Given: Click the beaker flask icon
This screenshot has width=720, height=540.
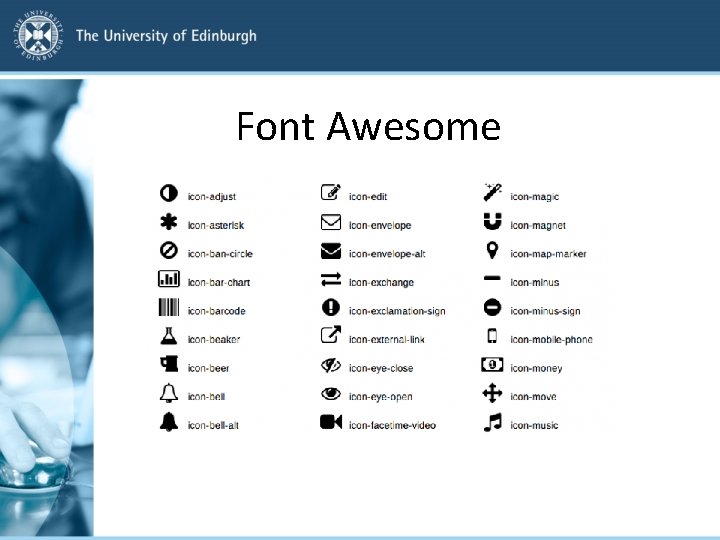Looking at the screenshot, I should pos(169,336).
